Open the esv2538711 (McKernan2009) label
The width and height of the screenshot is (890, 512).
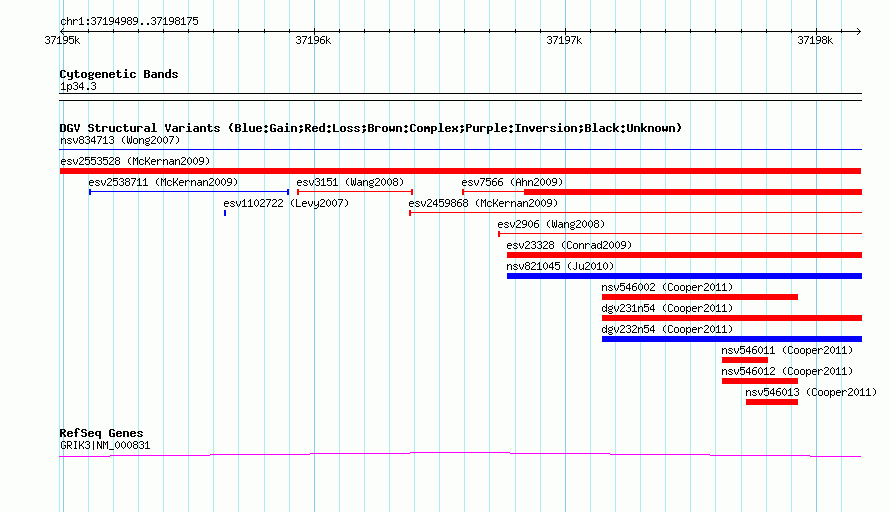click(x=163, y=182)
